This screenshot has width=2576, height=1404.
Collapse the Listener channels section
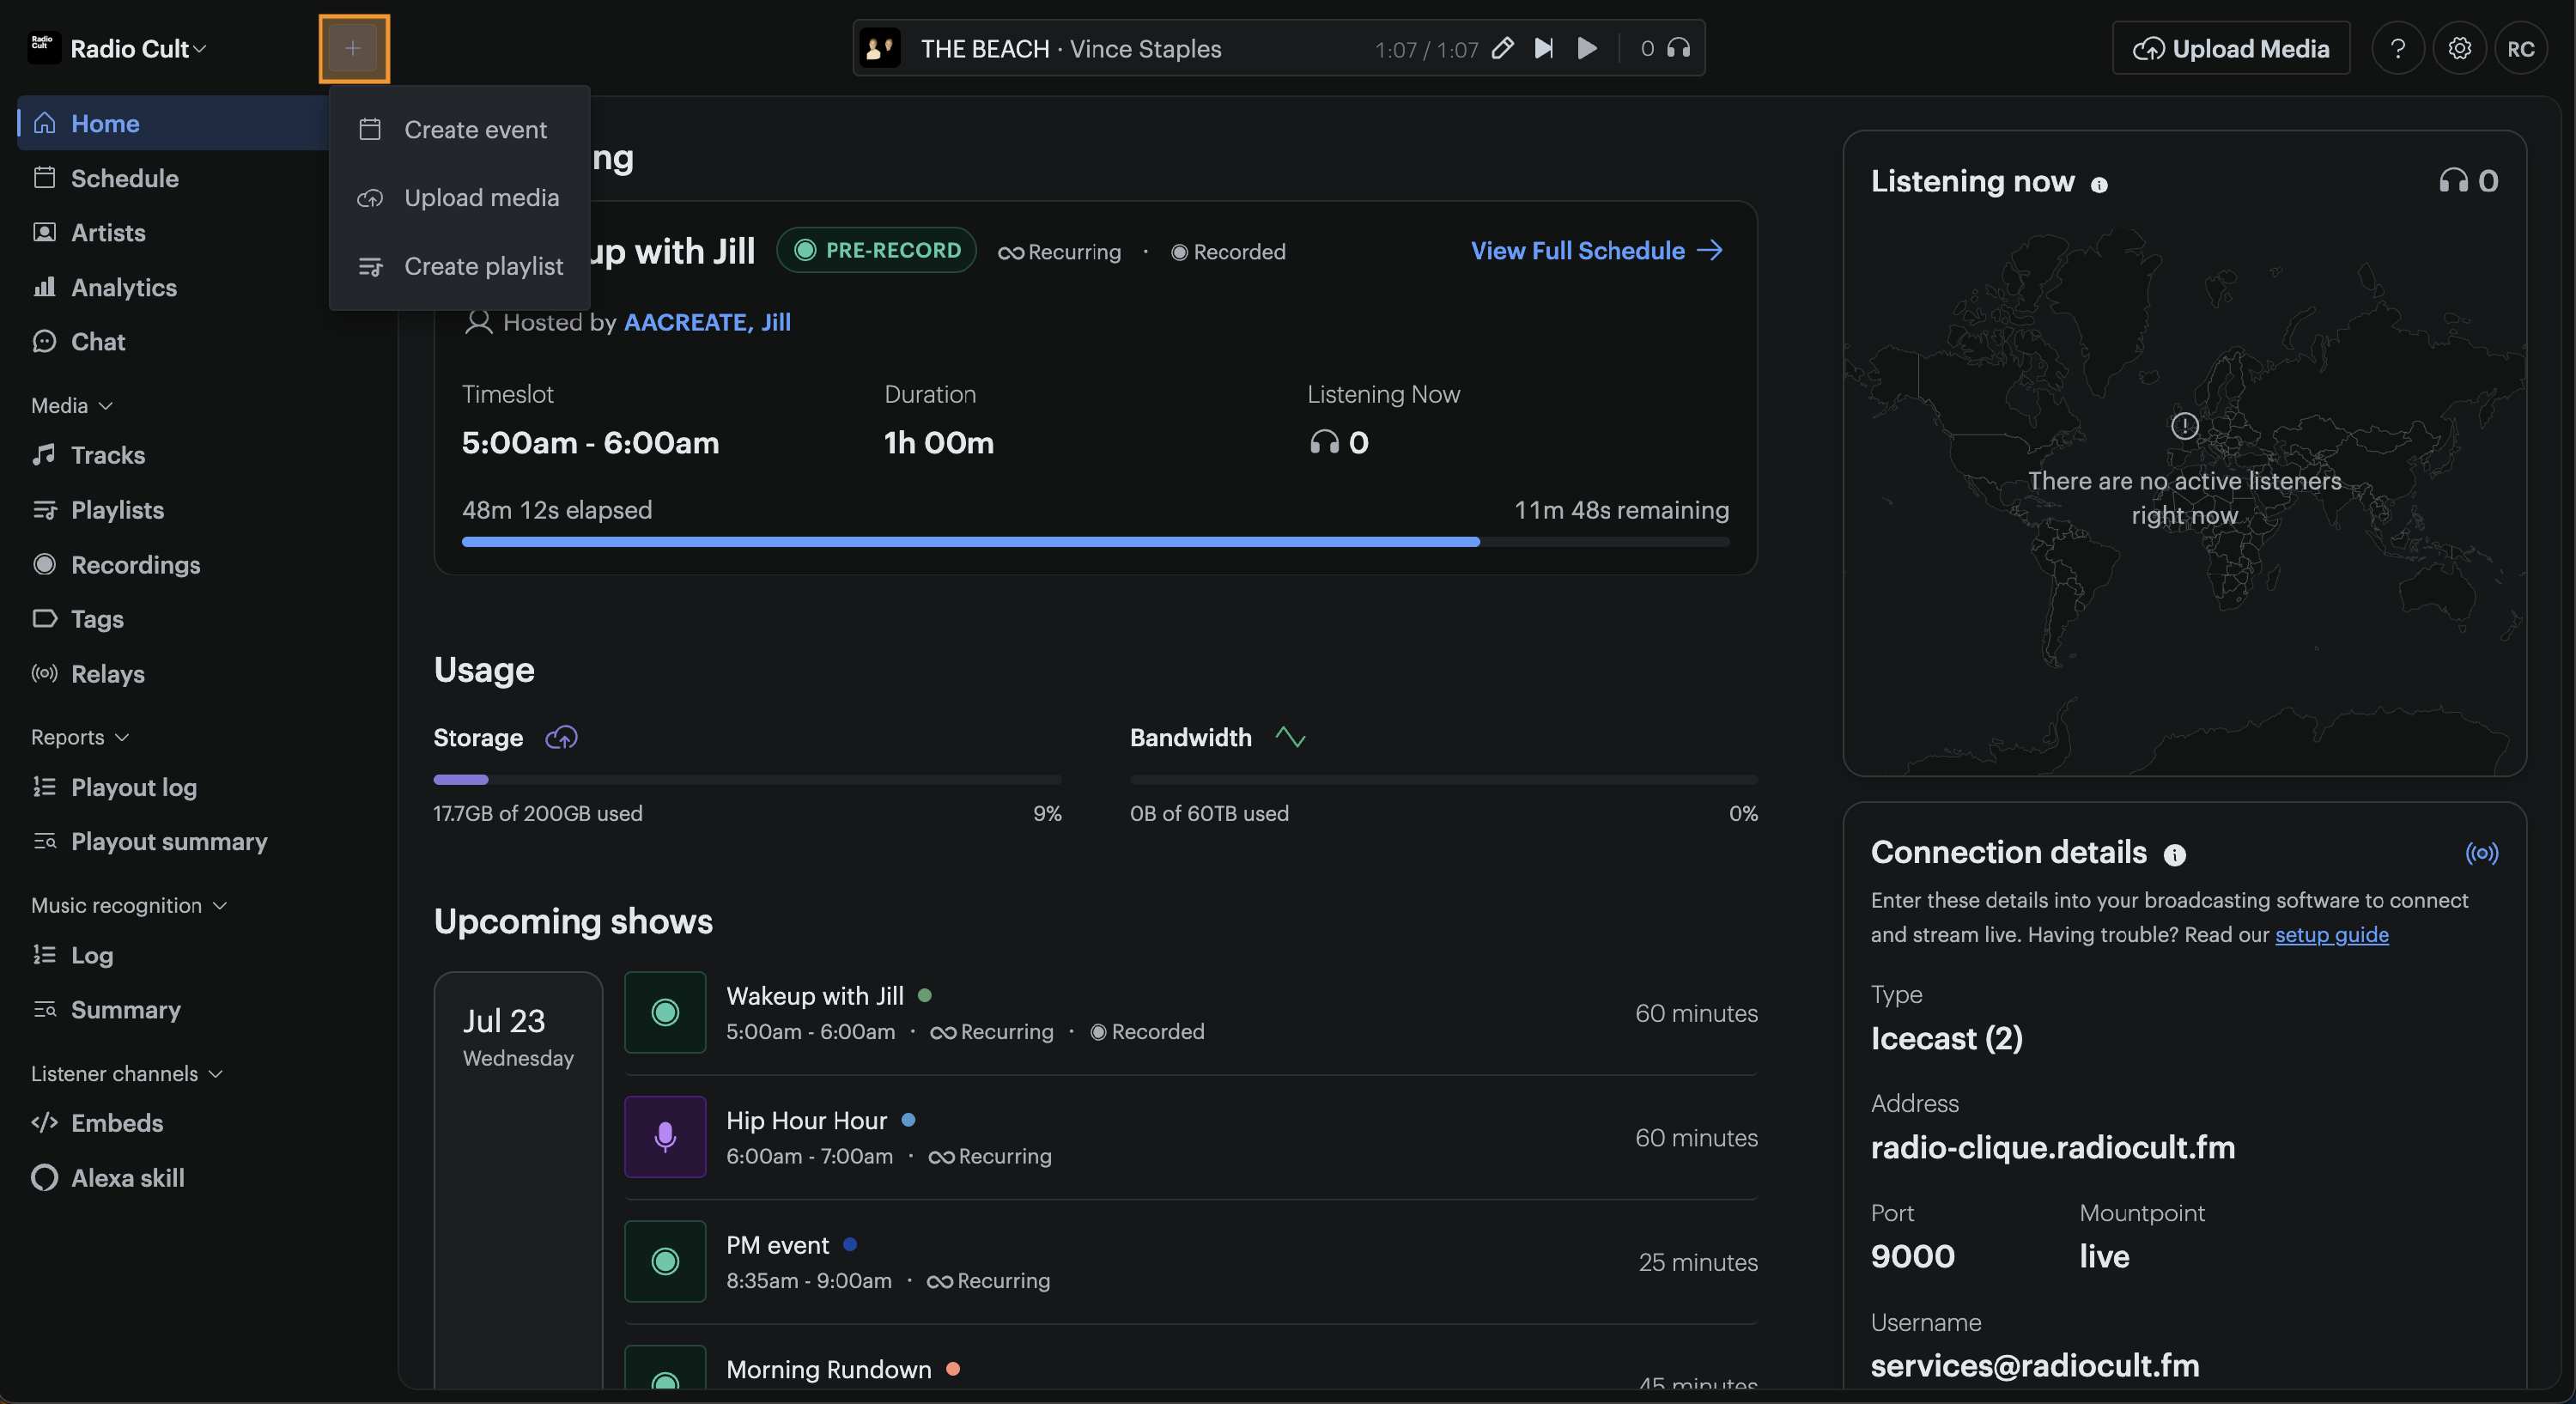[x=127, y=1073]
